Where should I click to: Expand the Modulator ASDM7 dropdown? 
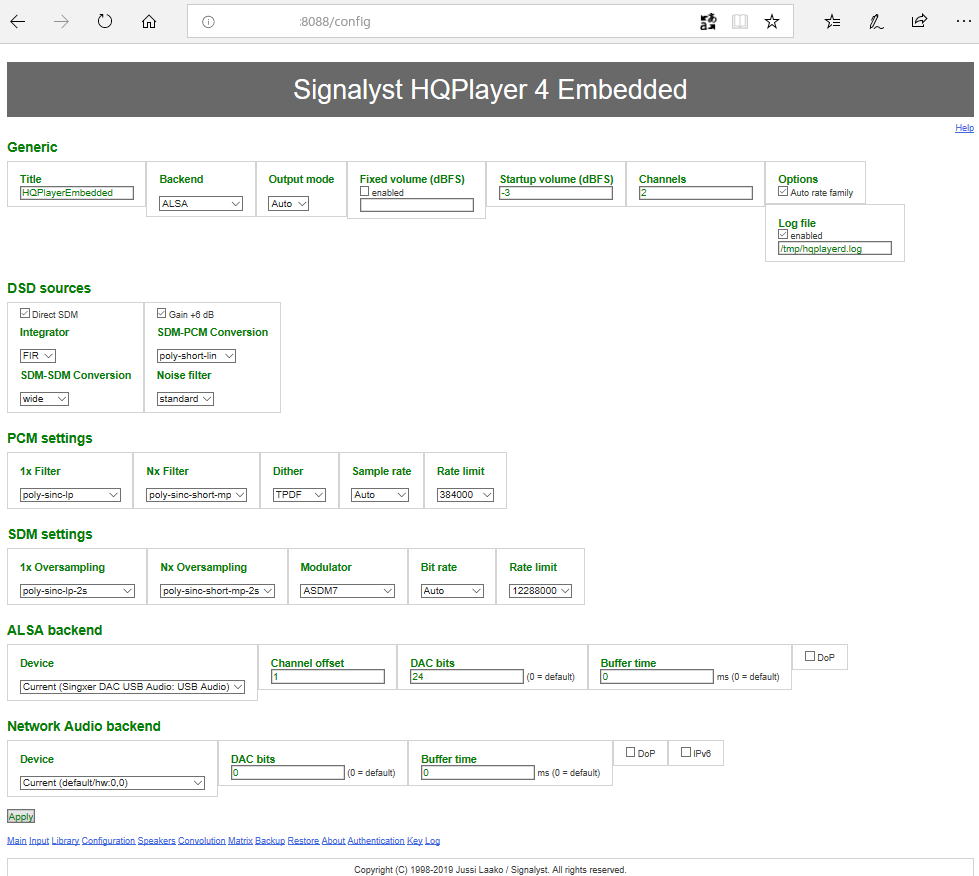347,591
